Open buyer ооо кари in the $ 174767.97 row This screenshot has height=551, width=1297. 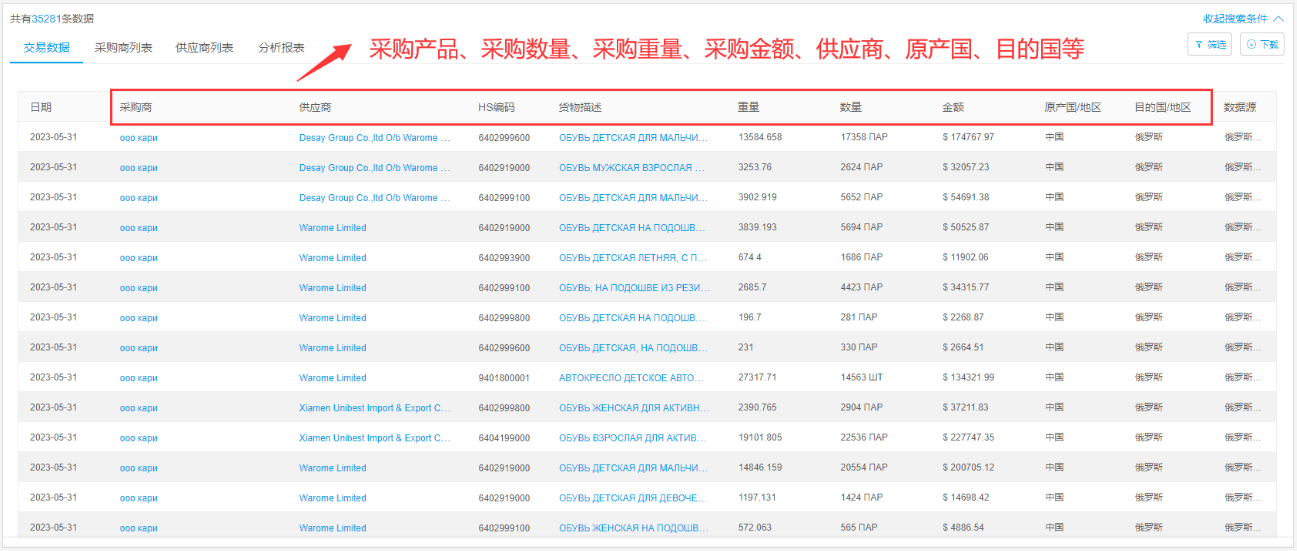pos(139,137)
